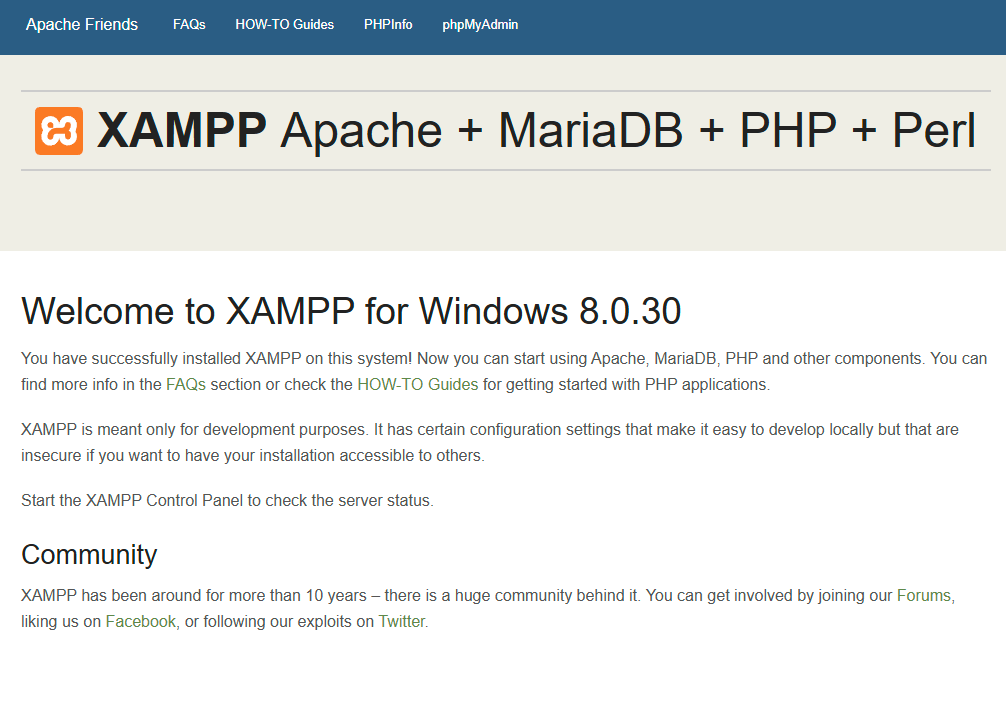Select HOW-TO Guides in the top navigation
The height and width of the screenshot is (727, 1006).
(x=284, y=24)
